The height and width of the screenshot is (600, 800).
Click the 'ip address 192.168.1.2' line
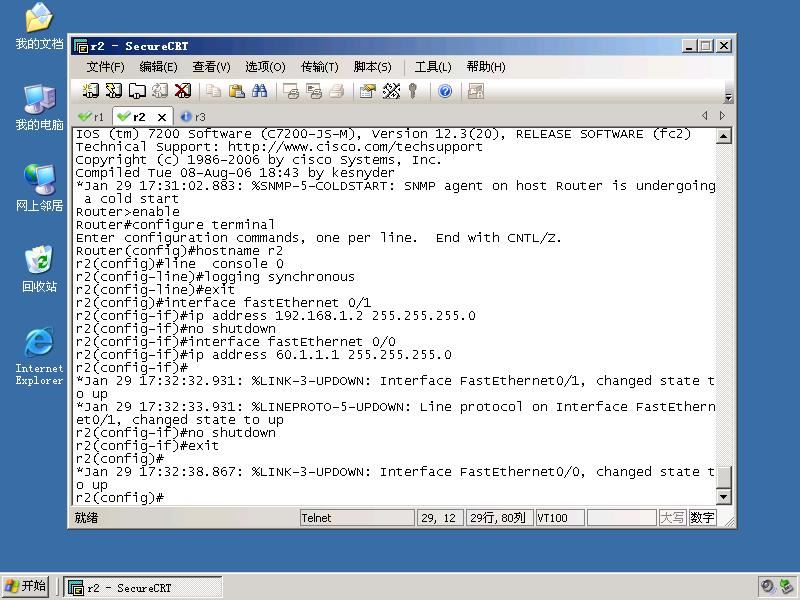pos(276,316)
